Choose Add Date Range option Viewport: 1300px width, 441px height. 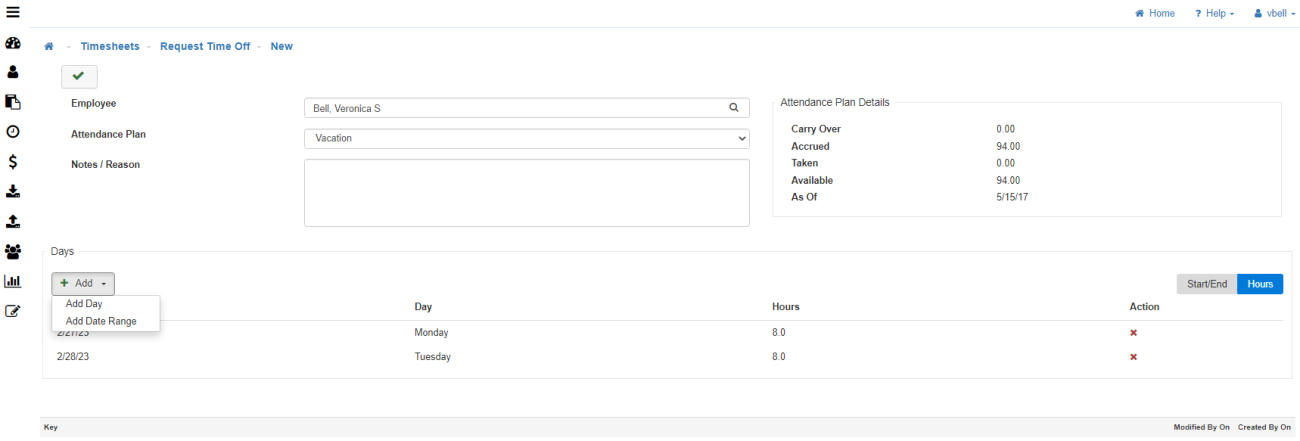tap(101, 321)
